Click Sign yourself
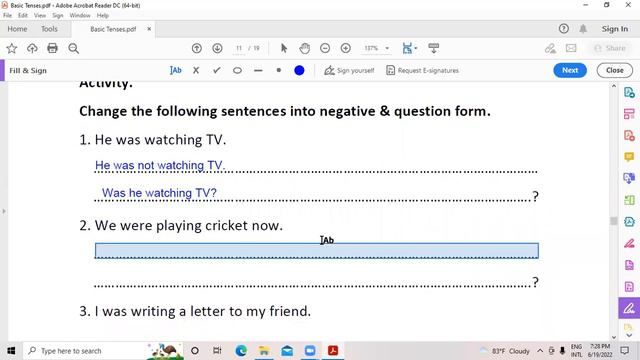Screen dimensions: 640x360 (x=349, y=71)
